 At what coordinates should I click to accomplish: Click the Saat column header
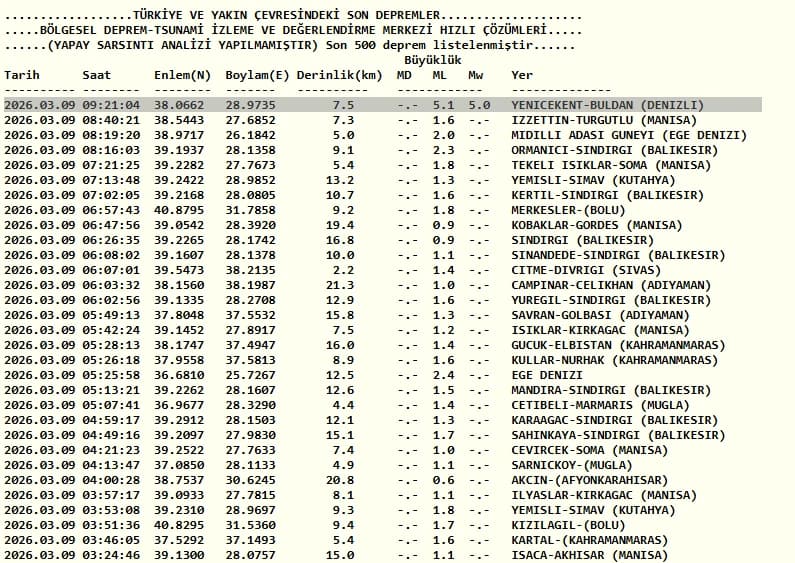96,75
